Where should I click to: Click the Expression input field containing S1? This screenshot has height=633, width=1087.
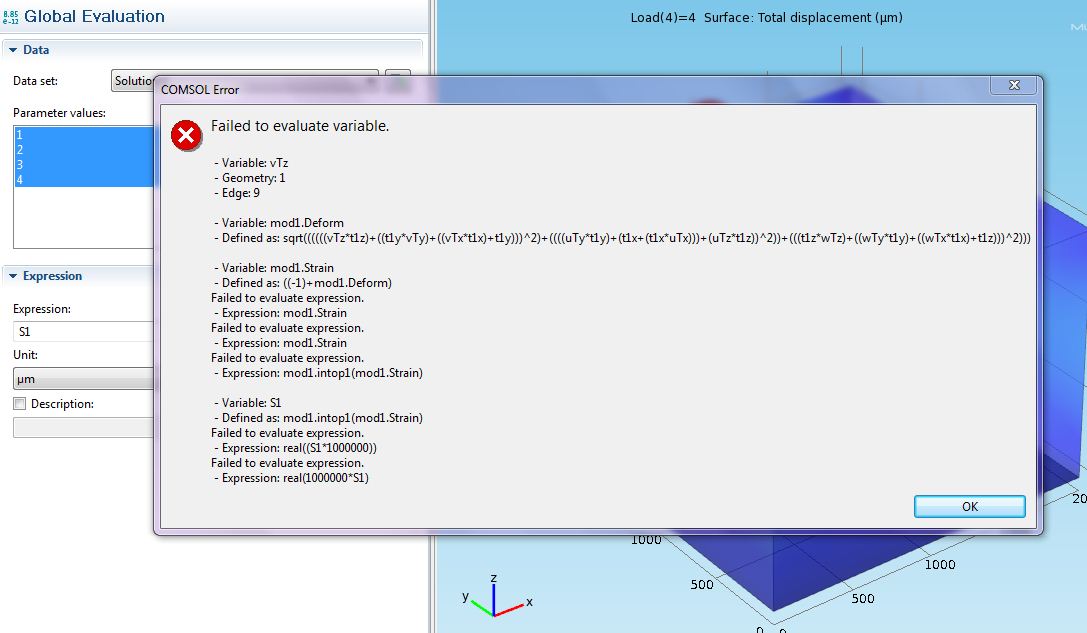point(80,331)
